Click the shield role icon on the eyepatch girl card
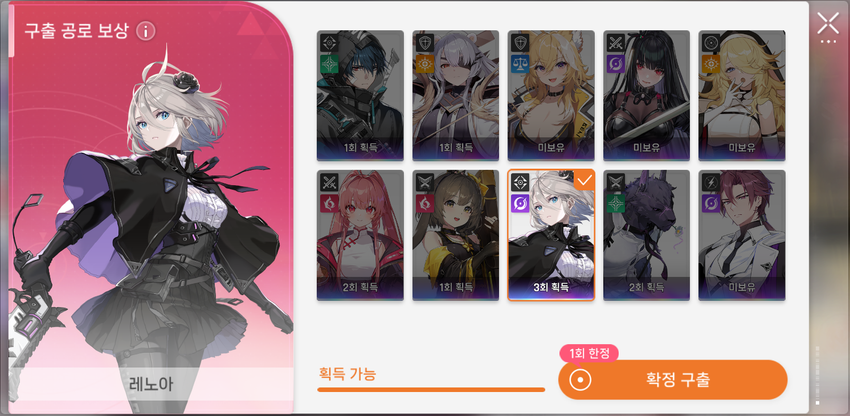Viewport: 850px width, 416px height. [x=424, y=43]
